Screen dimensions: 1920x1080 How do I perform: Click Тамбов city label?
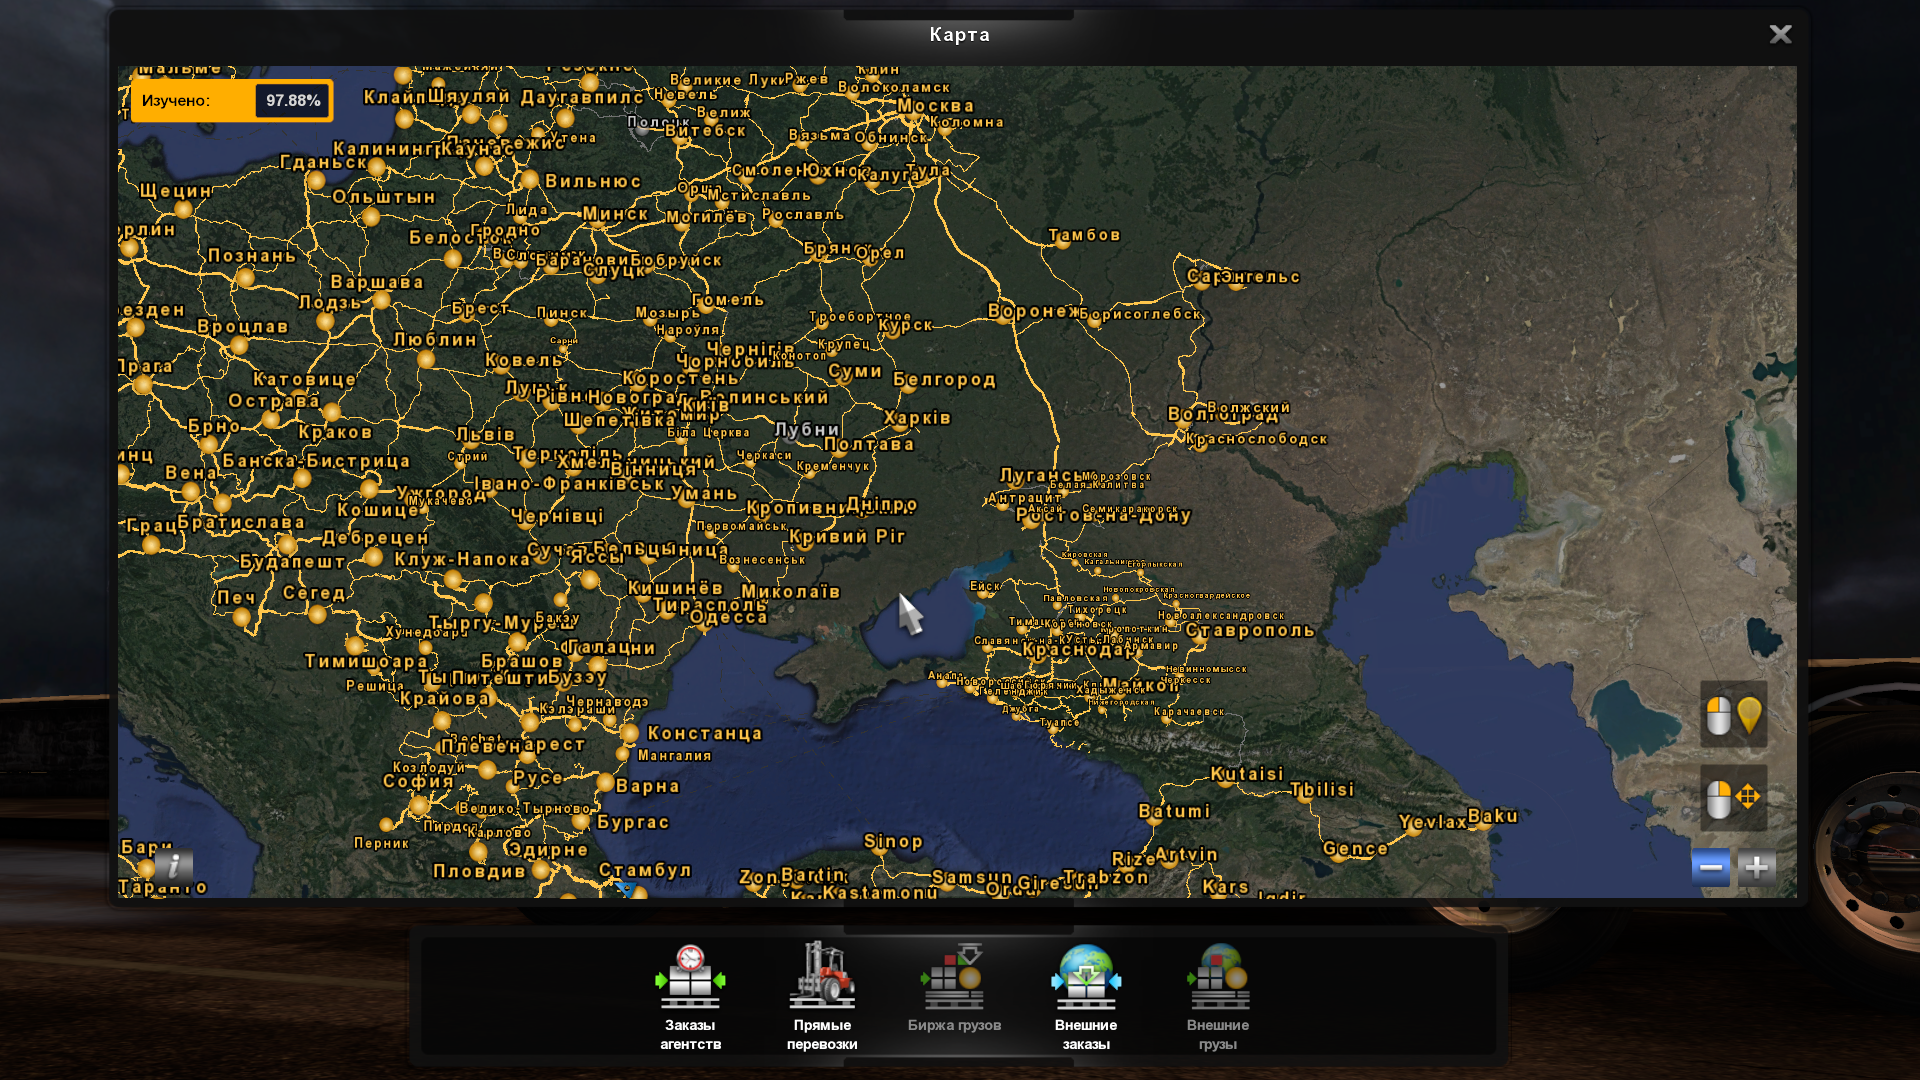tap(1085, 235)
